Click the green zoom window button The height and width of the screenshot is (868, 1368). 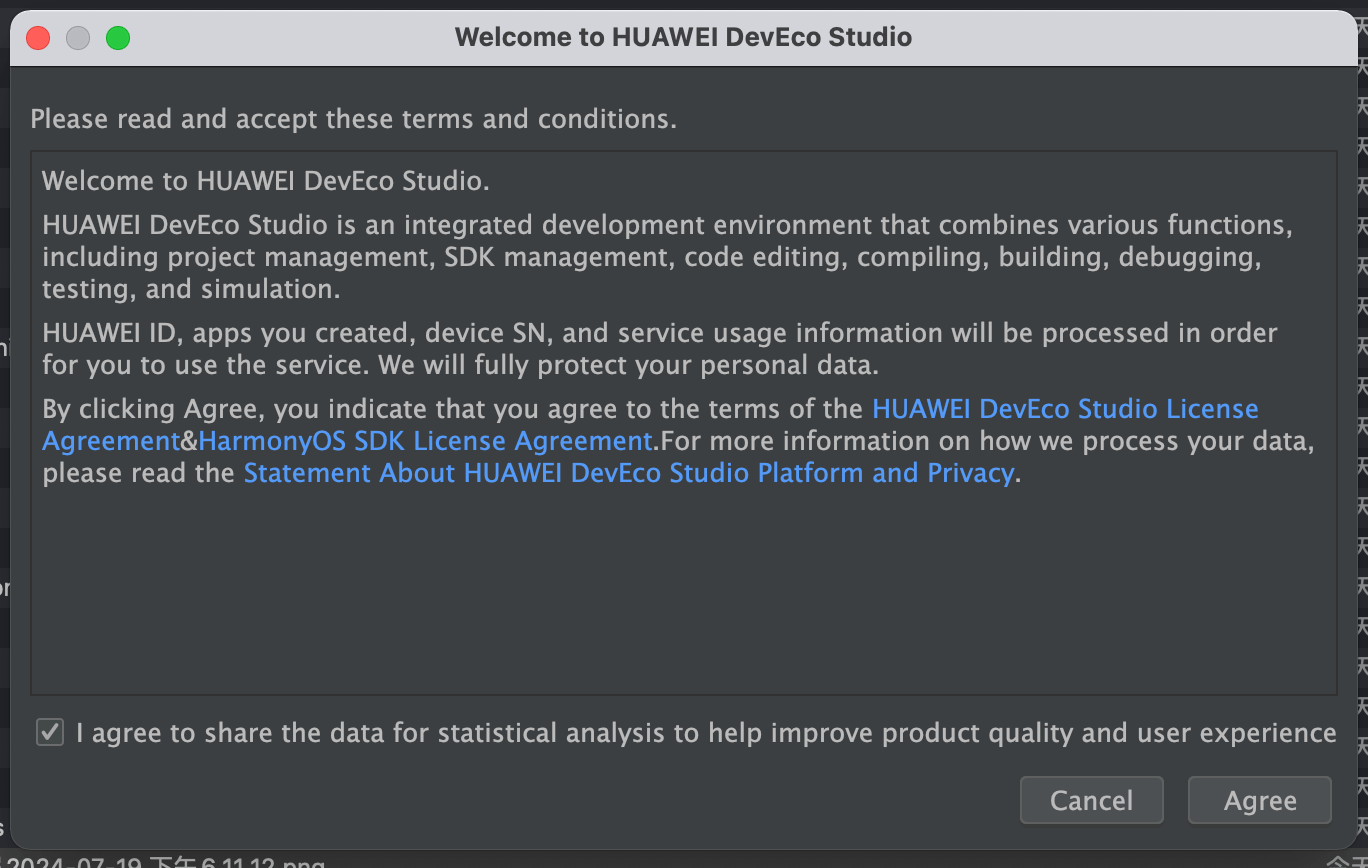tap(118, 39)
